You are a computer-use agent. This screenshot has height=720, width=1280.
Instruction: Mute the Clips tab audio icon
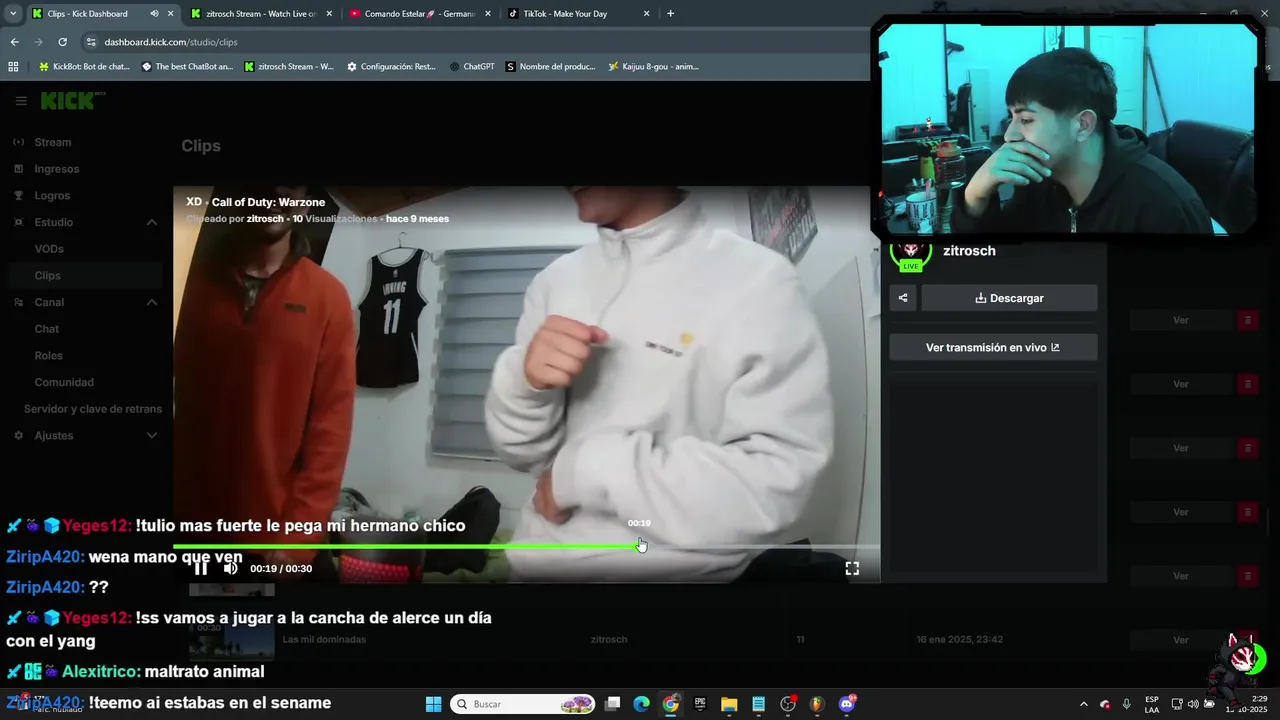[x=154, y=14]
